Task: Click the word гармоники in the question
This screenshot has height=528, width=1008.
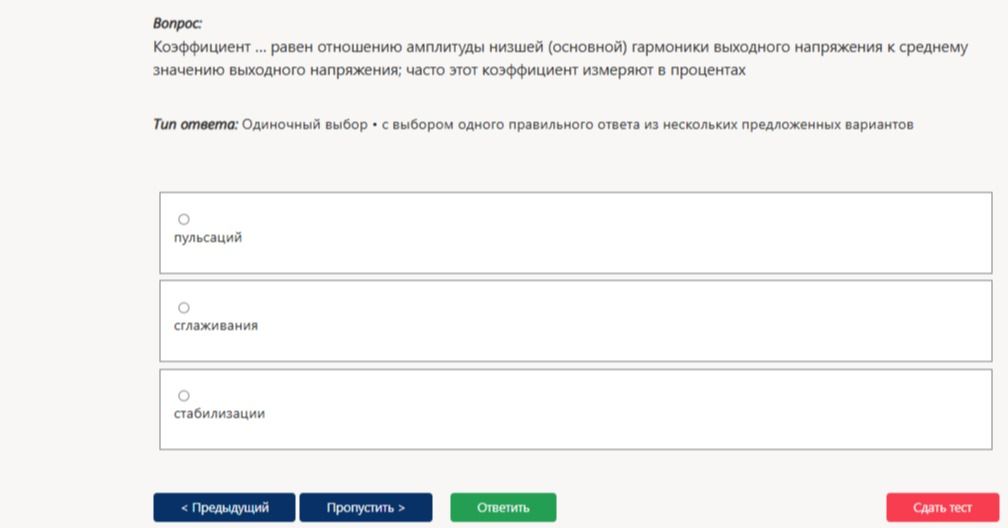Action: (x=670, y=47)
